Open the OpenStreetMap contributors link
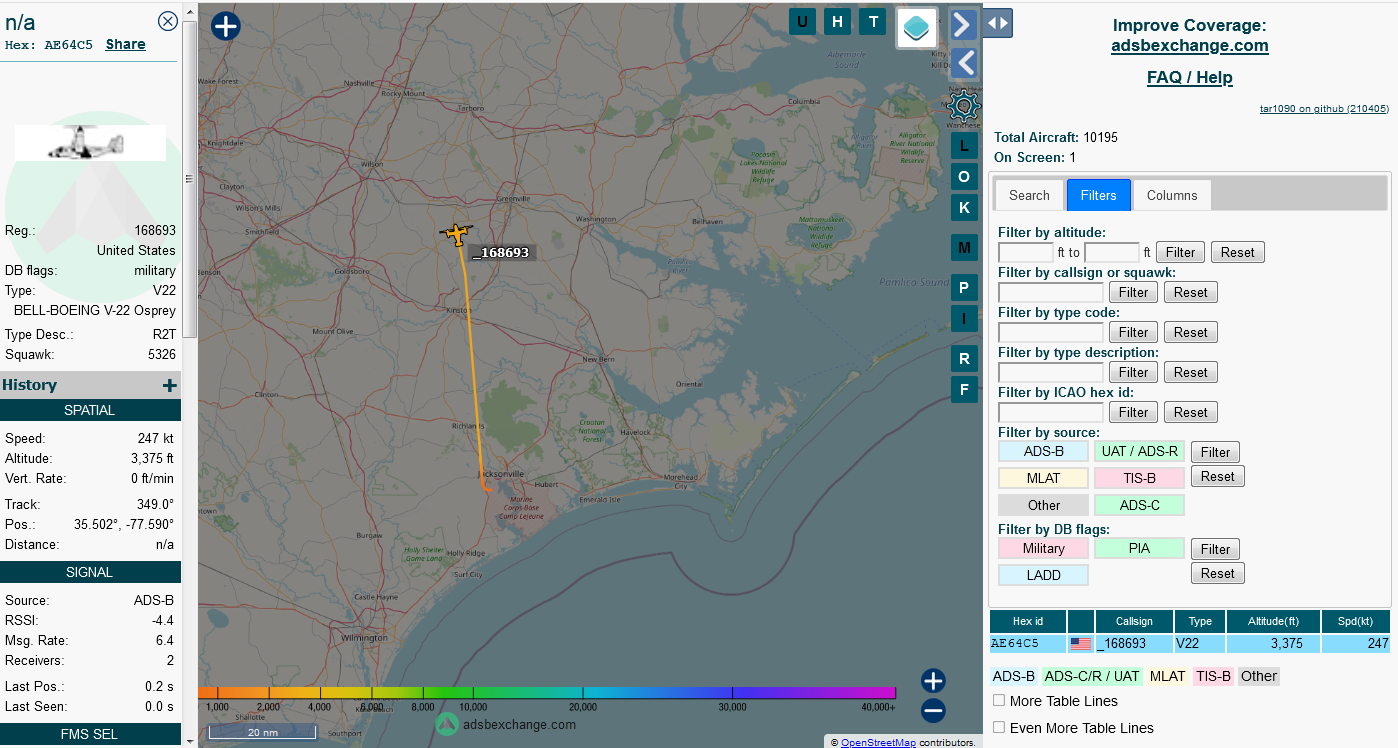Image resolution: width=1398 pixels, height=748 pixels. (x=878, y=742)
